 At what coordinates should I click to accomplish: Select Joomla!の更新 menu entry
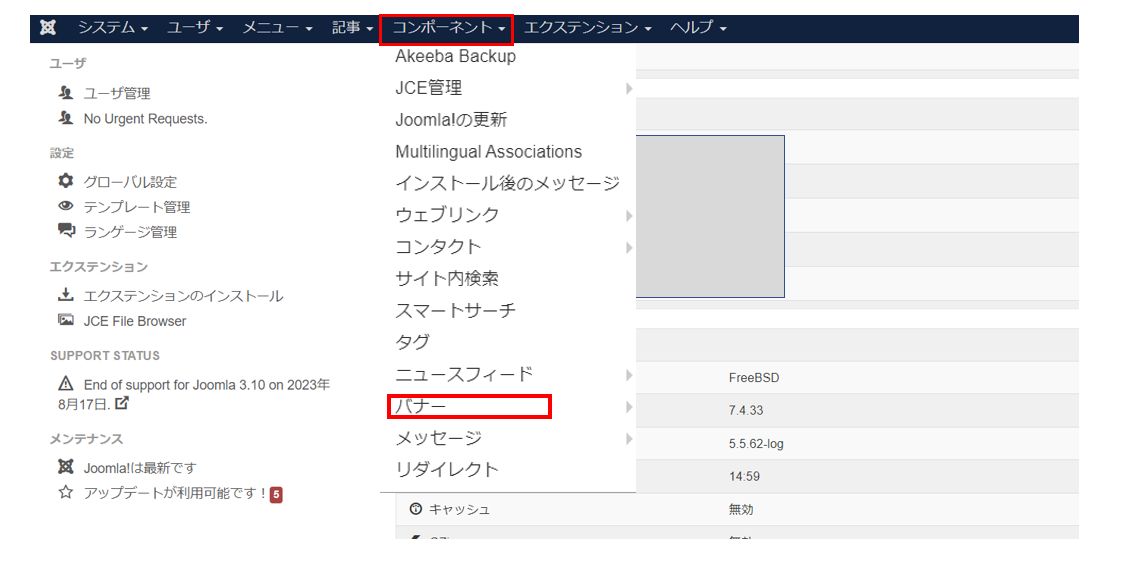[451, 120]
